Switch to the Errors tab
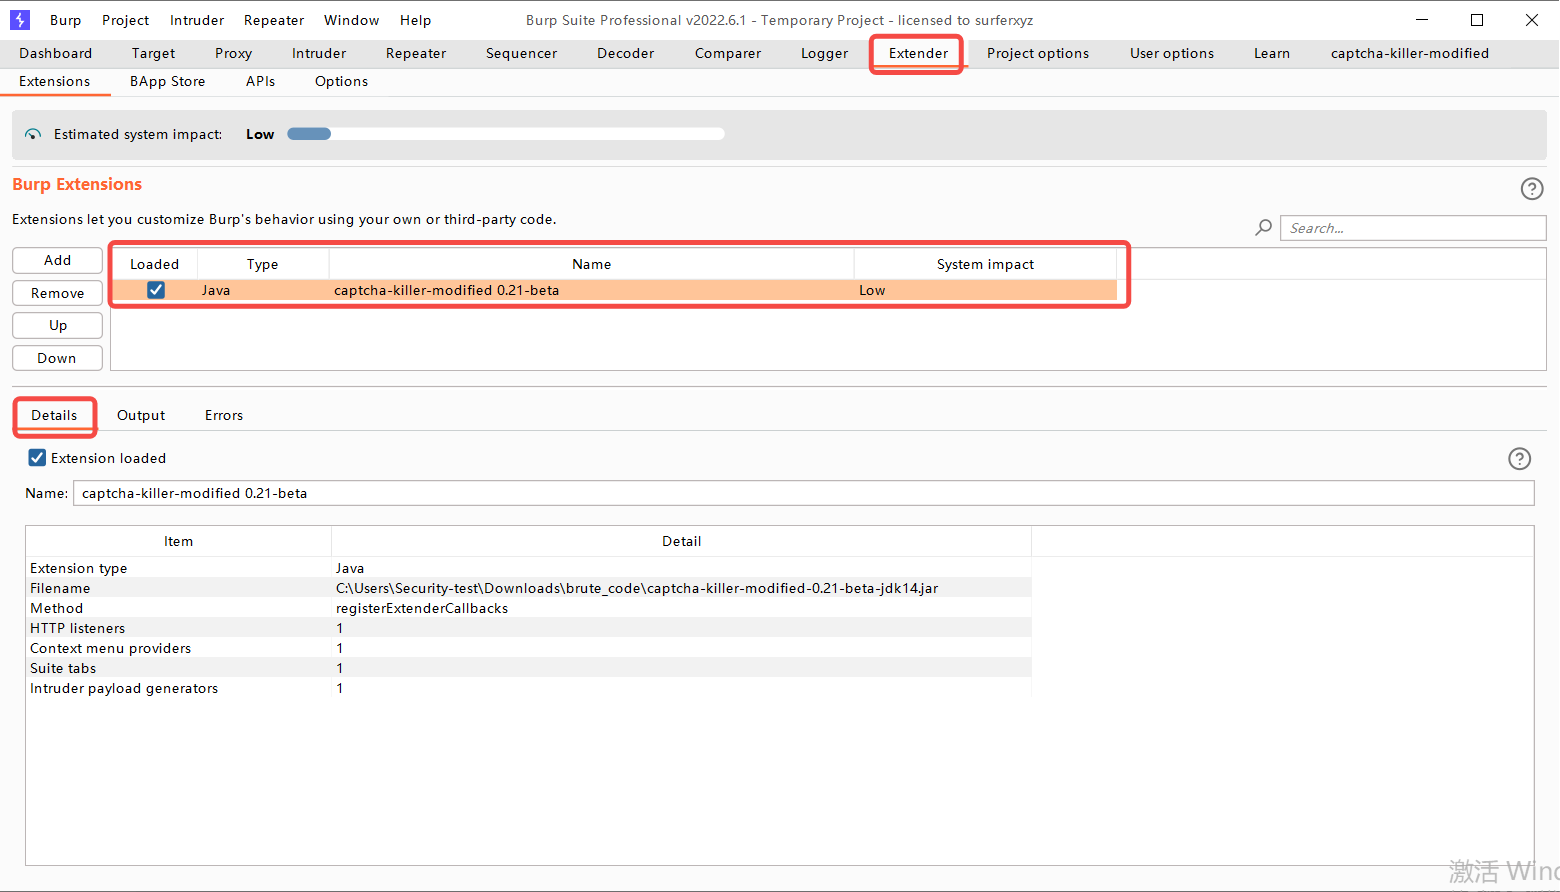Screen dimensions: 1560x892 point(224,415)
